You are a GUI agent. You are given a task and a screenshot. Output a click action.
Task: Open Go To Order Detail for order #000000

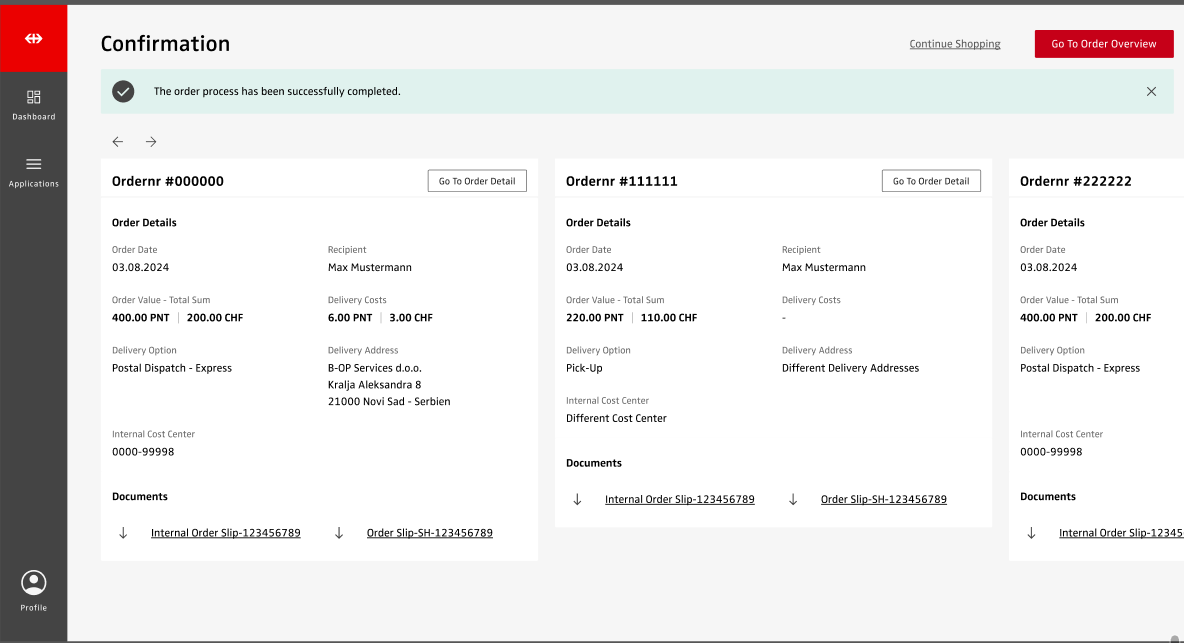point(477,181)
